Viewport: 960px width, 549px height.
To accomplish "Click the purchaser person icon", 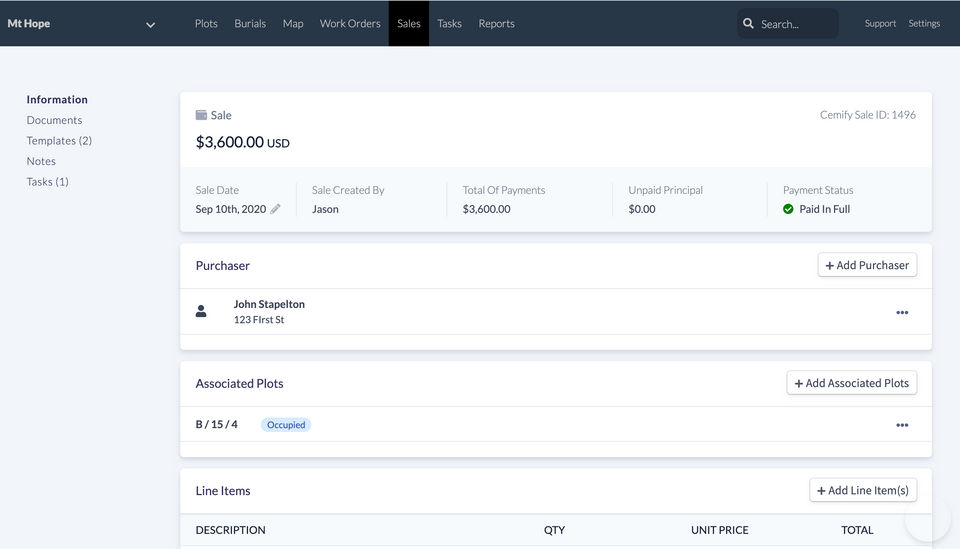I will point(201,311).
